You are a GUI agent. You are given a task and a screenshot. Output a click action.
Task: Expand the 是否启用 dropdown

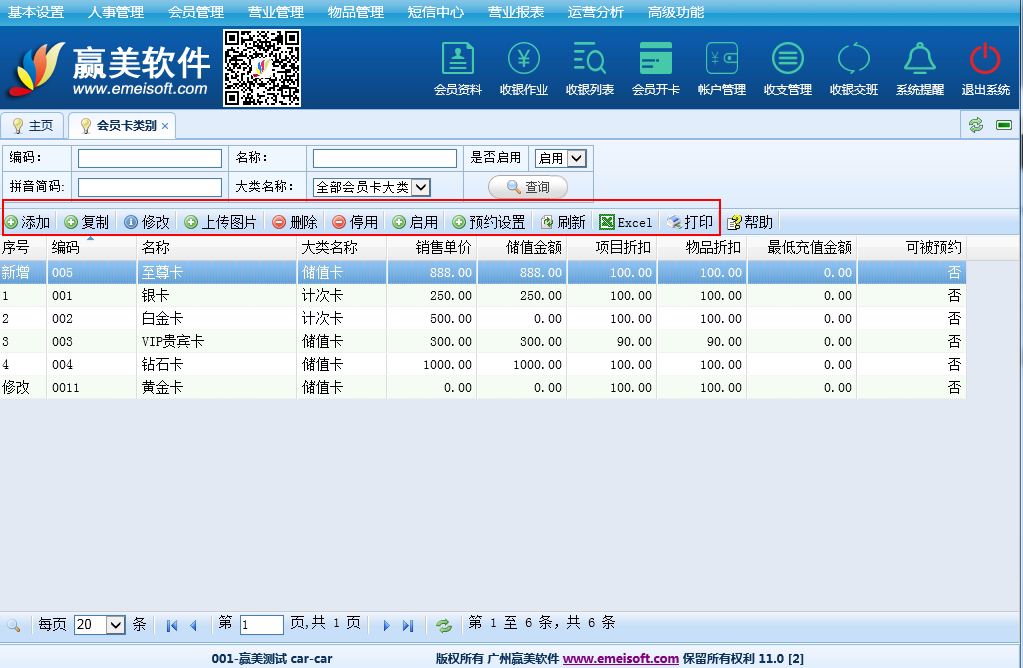(x=575, y=158)
